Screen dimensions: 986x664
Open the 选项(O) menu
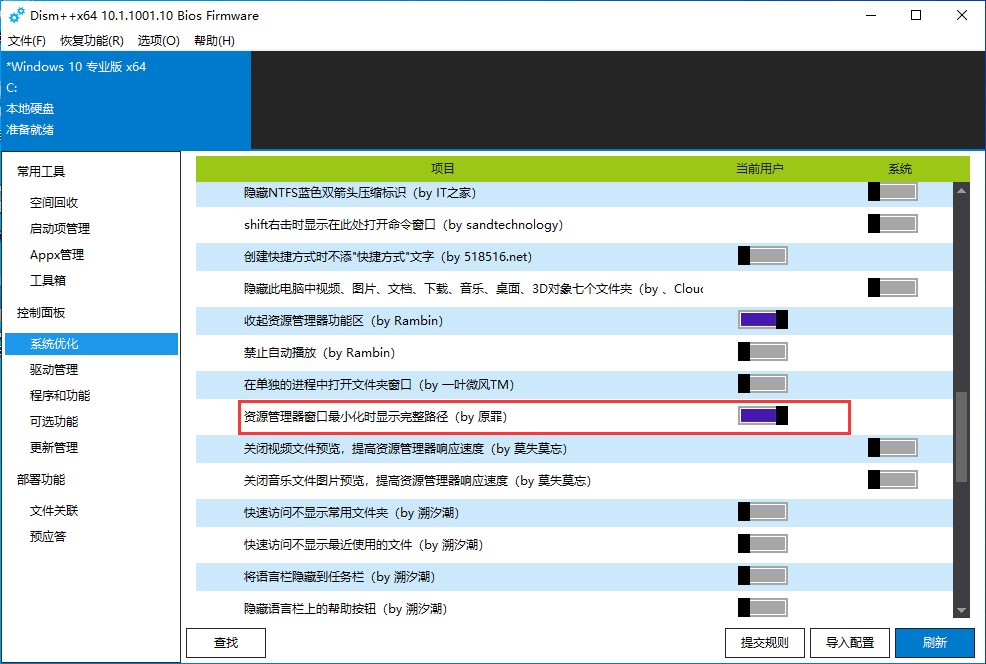[158, 41]
